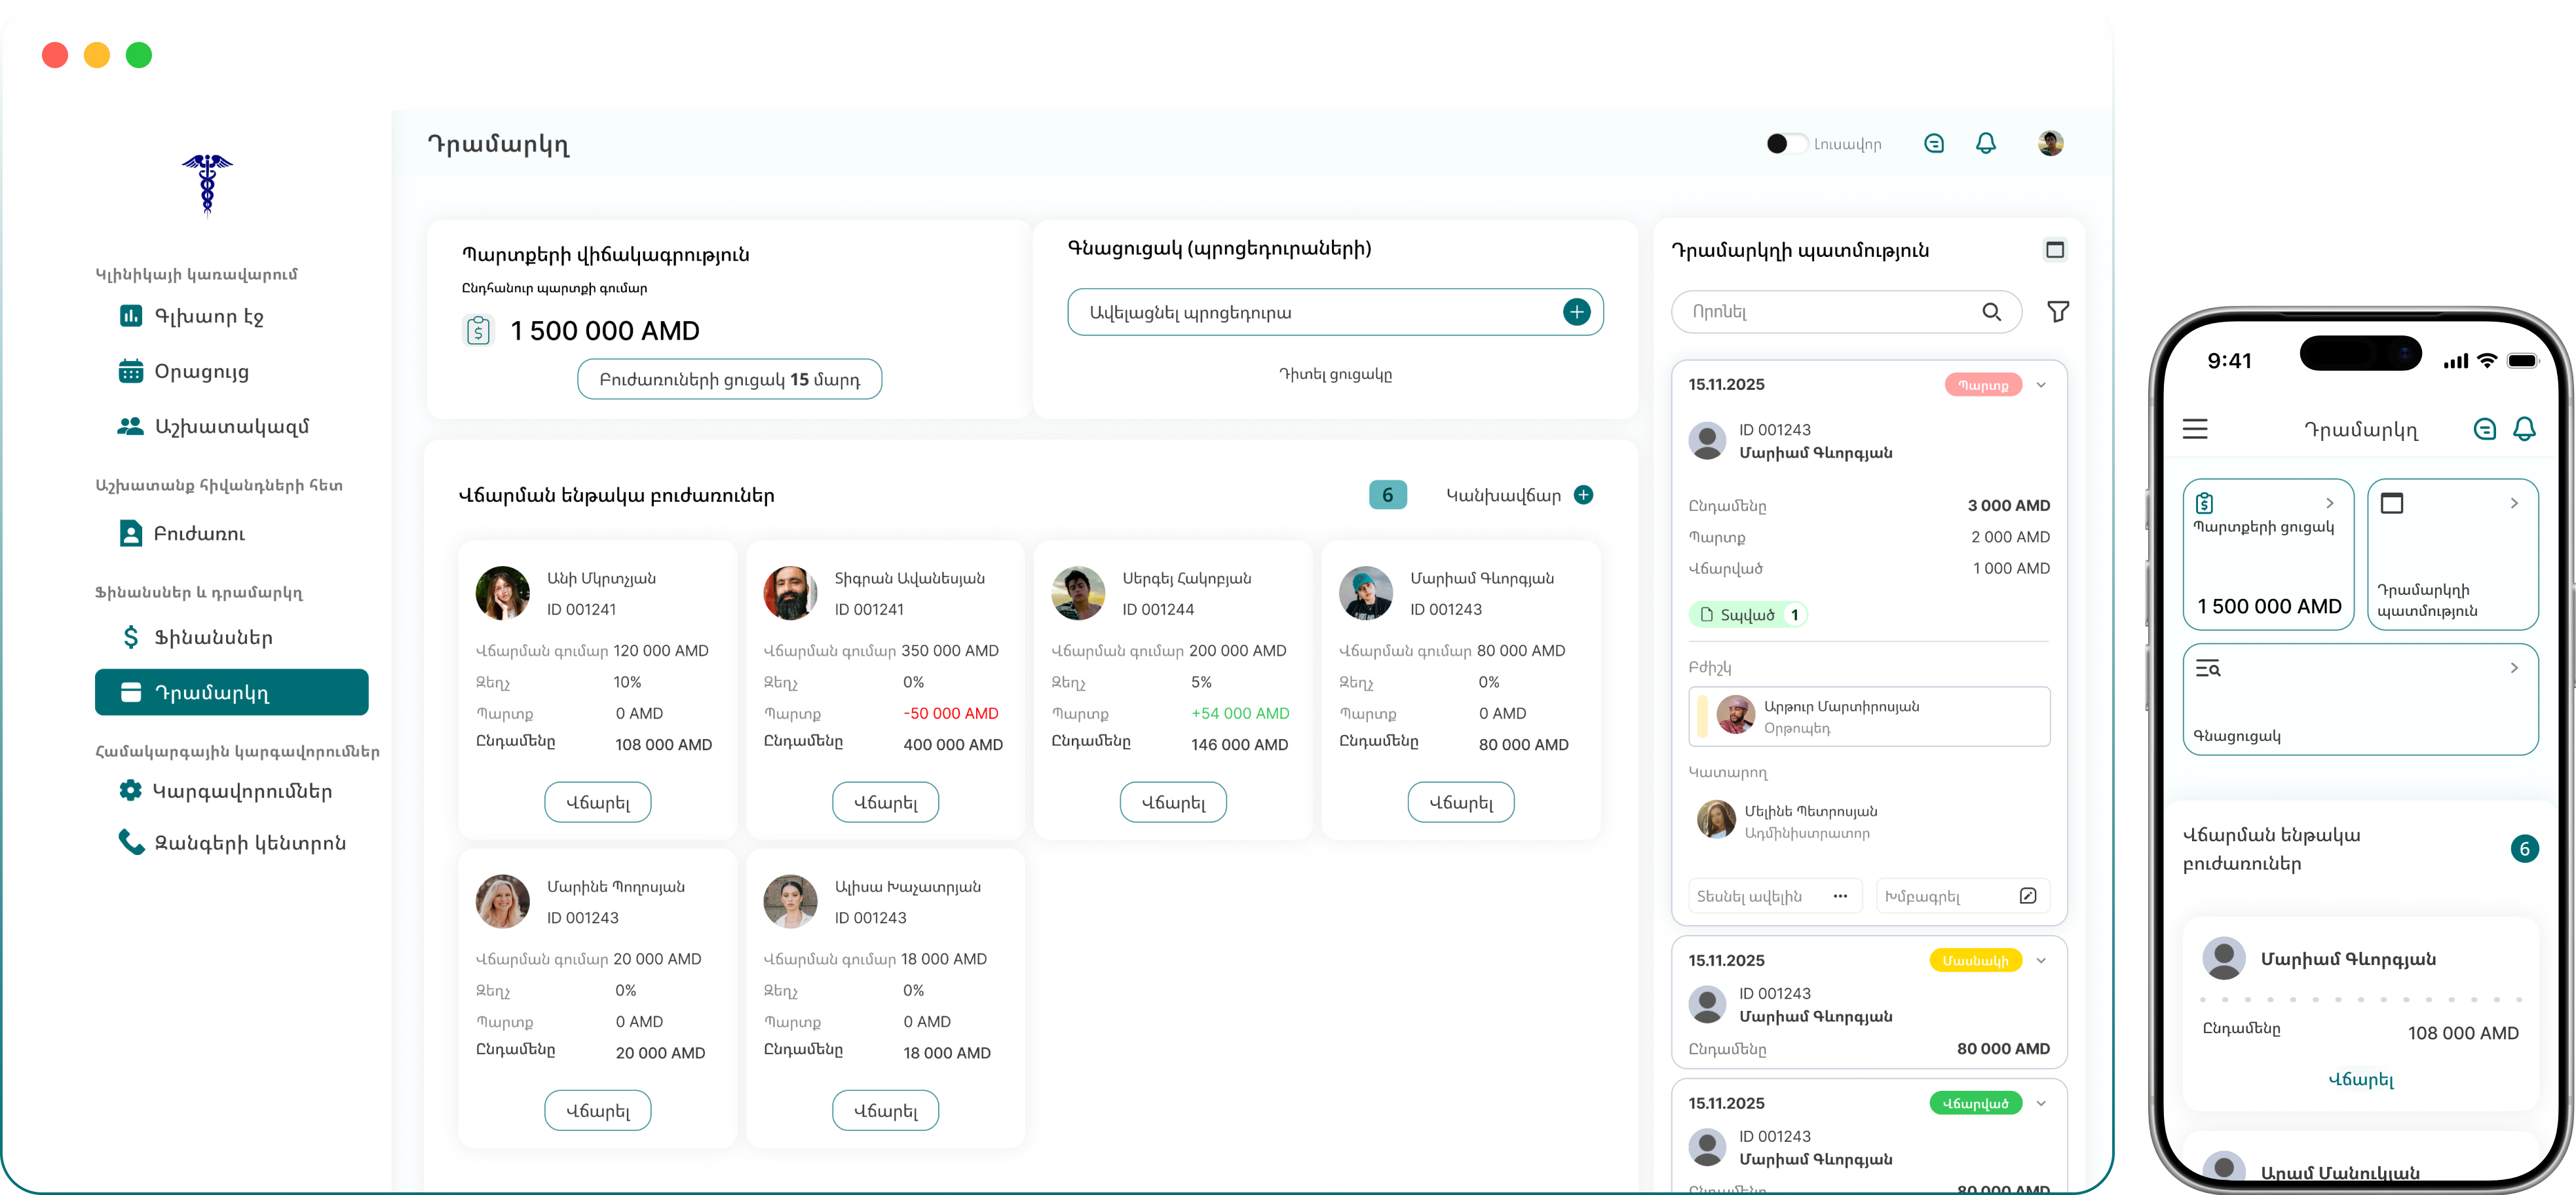Click the plus icon in Ավելացնել պրոցեդուրա field
The width and height of the screenshot is (2576, 1195).
pyautogui.click(x=1577, y=312)
